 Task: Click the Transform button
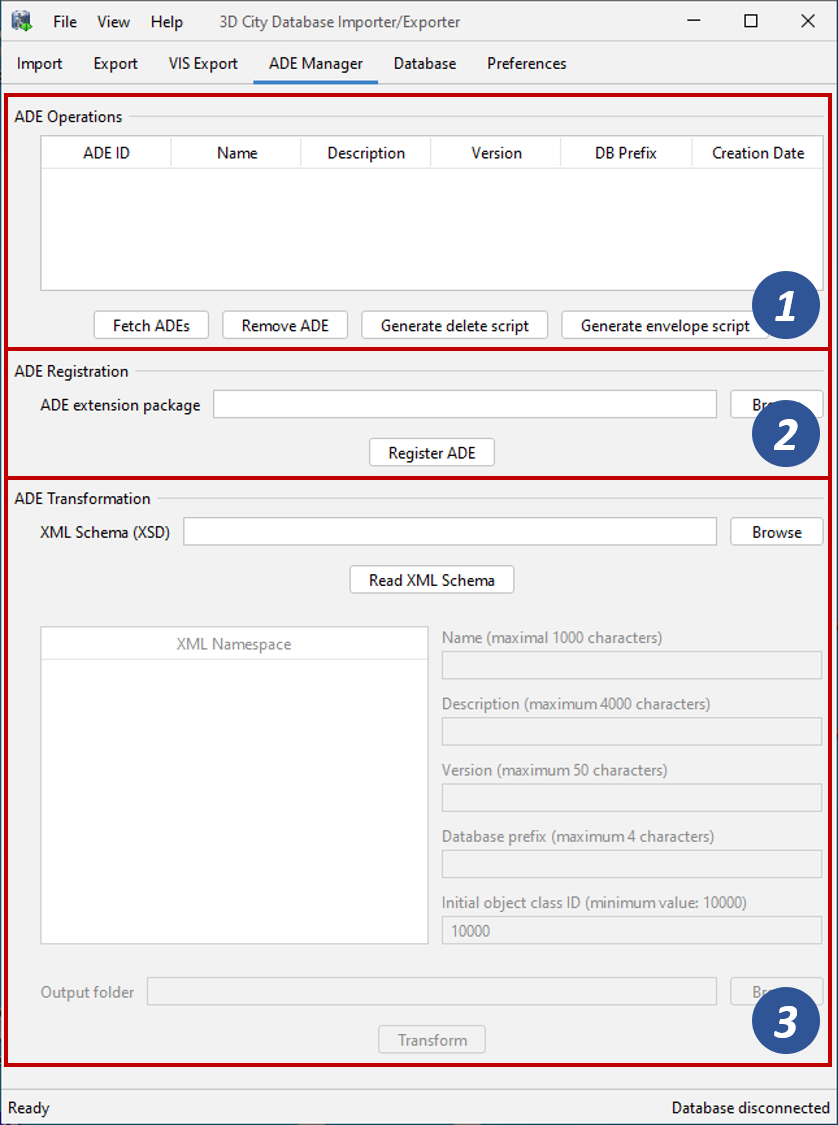pos(432,1040)
